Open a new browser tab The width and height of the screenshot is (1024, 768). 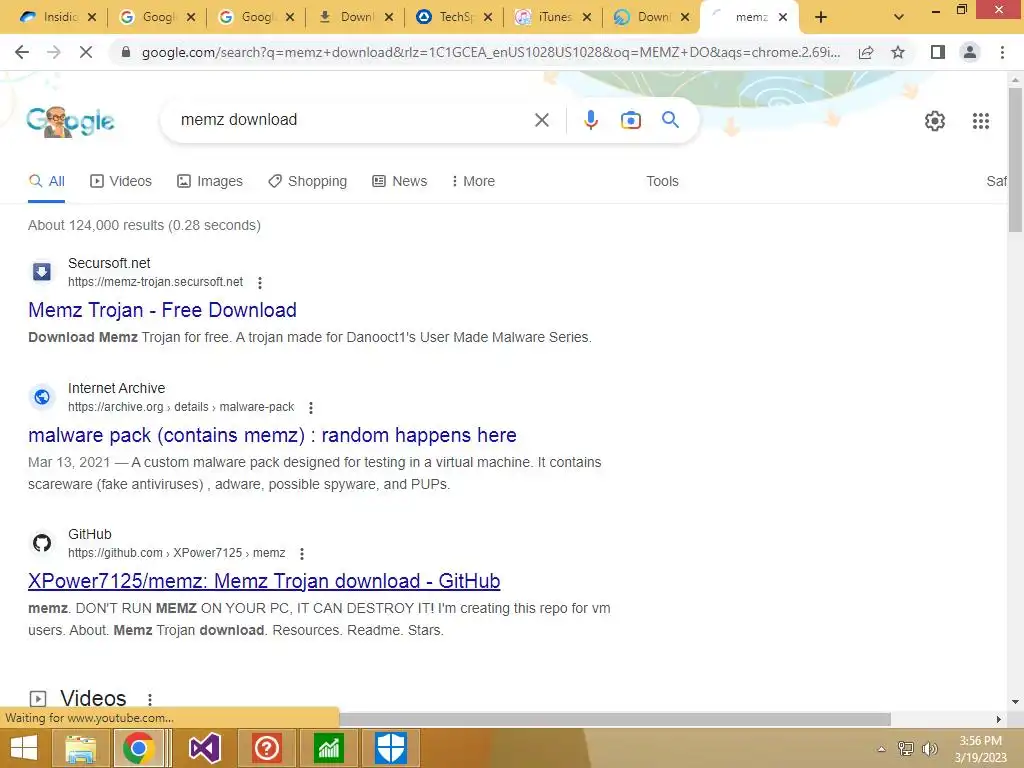point(821,18)
